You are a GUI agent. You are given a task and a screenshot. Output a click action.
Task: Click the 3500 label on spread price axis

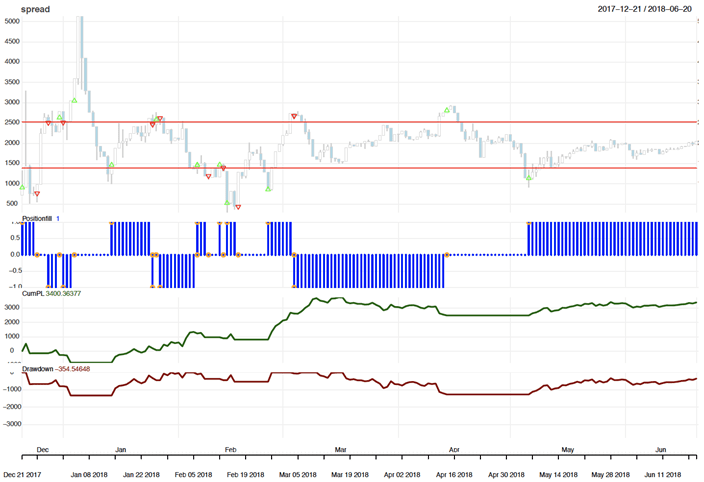(12, 82)
